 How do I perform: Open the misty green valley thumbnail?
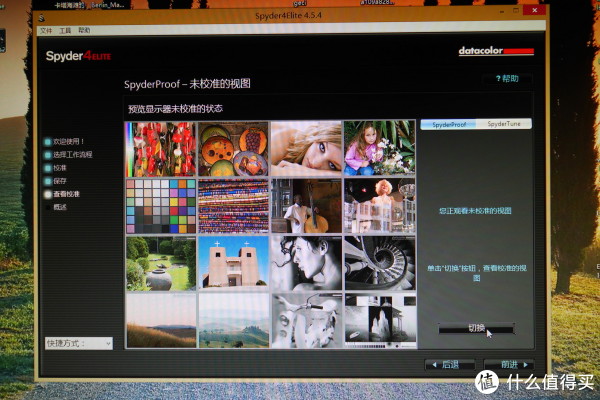[233, 321]
